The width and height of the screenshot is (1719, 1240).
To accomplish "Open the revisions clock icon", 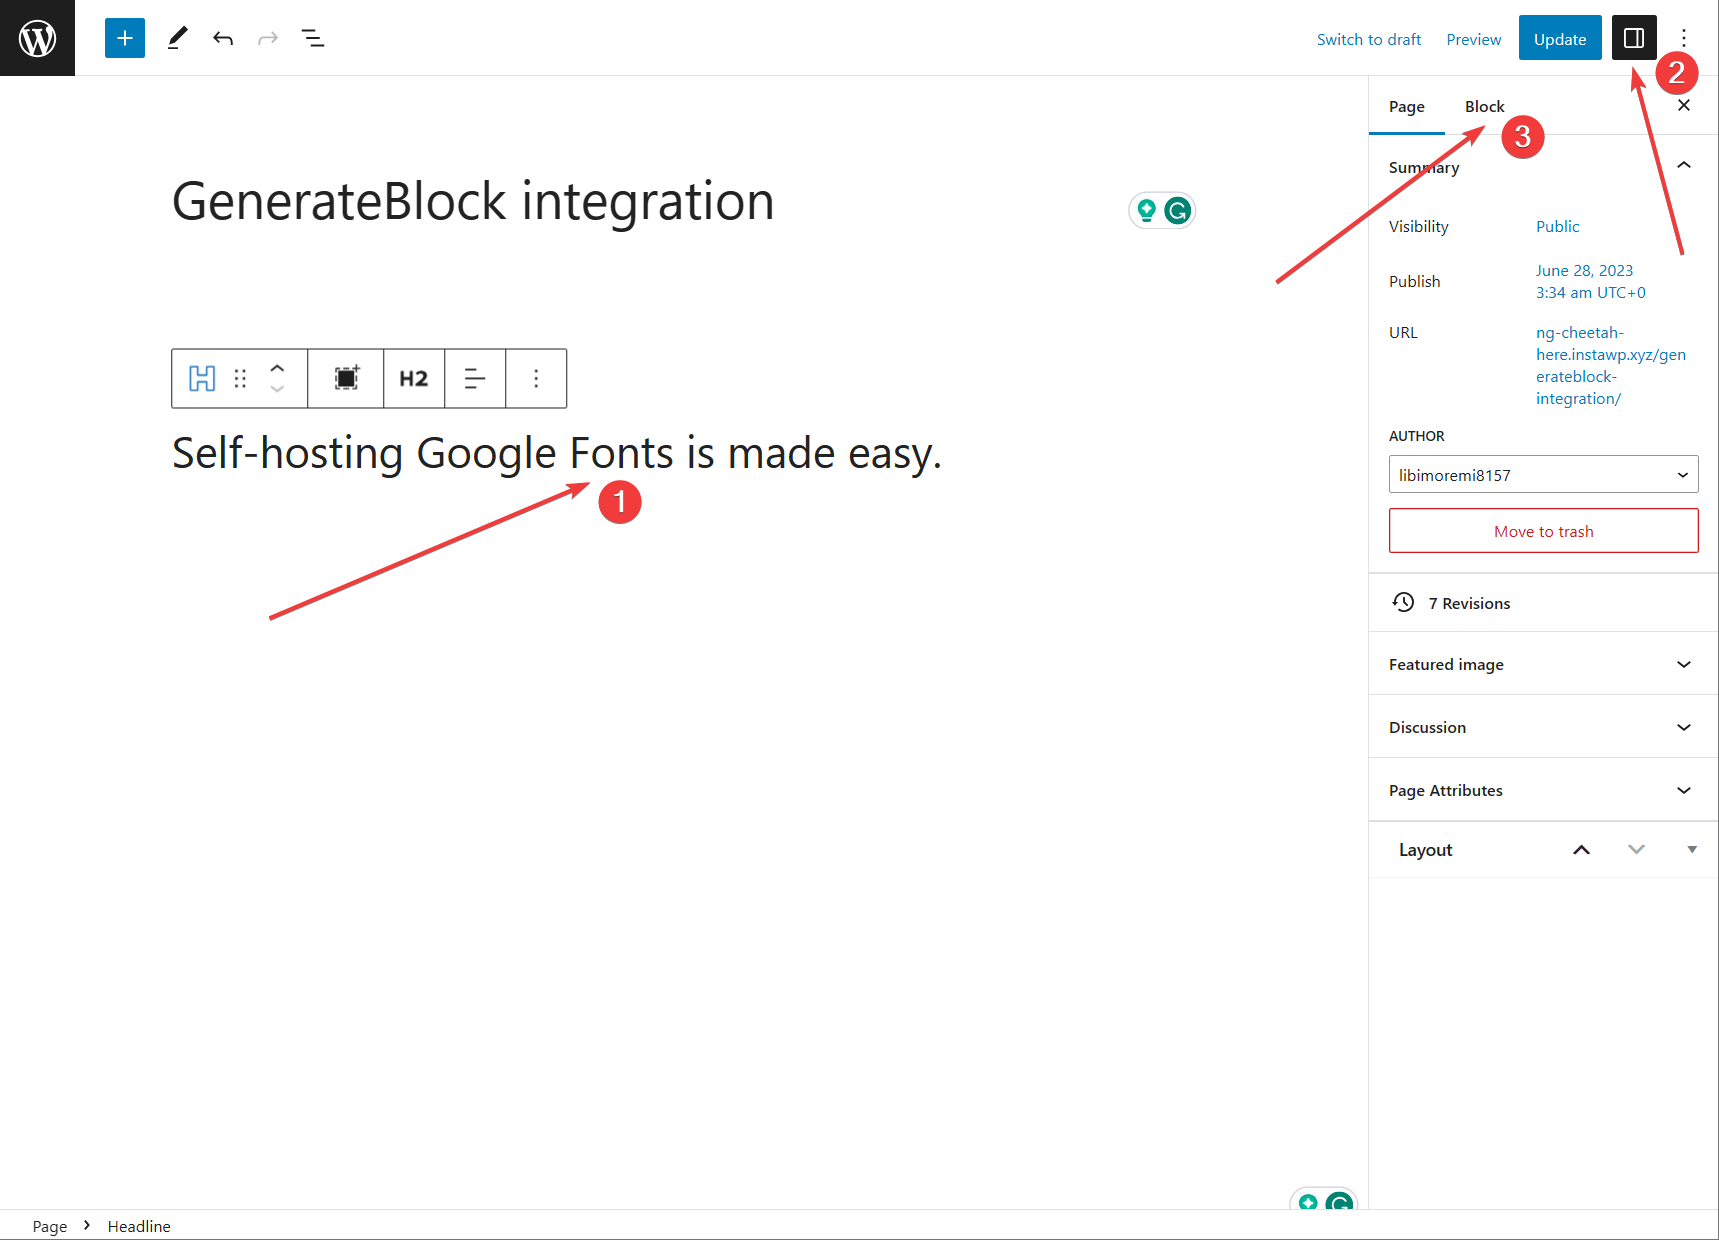I will click(x=1403, y=602).
